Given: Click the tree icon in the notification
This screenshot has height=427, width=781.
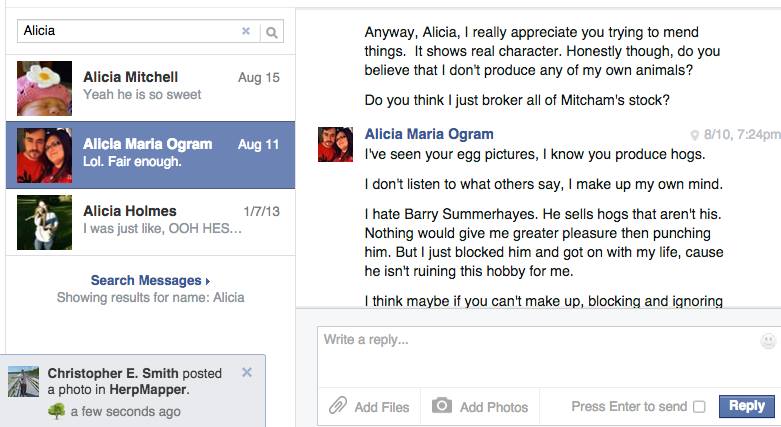Looking at the screenshot, I should 56,411.
